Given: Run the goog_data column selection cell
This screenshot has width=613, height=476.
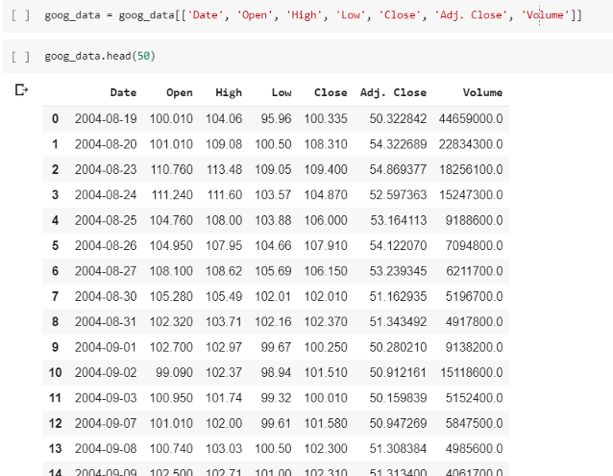Looking at the screenshot, I should (20, 15).
